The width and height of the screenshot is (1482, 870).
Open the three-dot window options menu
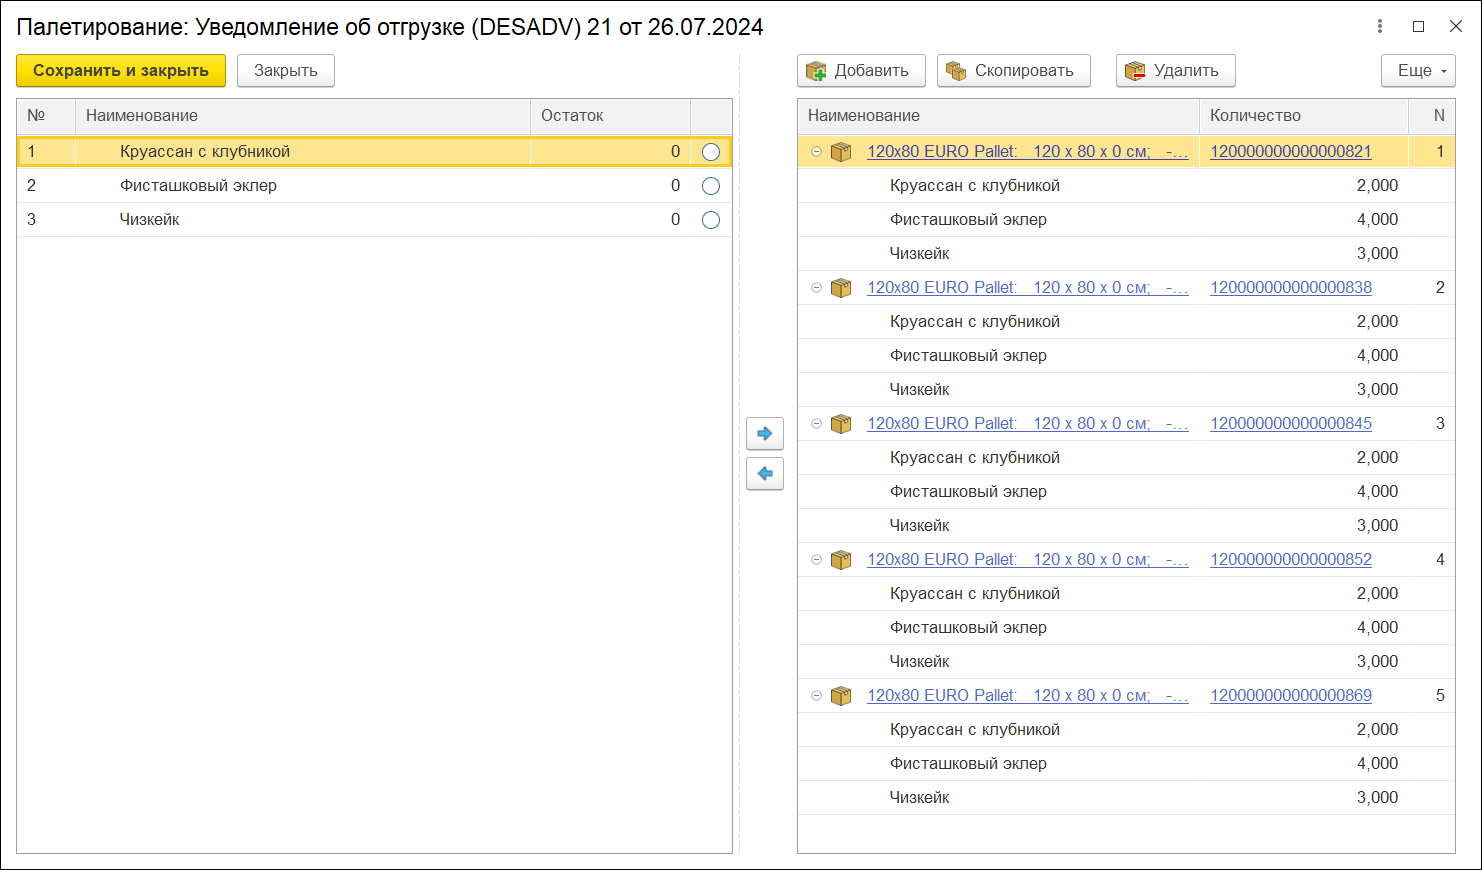1380,27
